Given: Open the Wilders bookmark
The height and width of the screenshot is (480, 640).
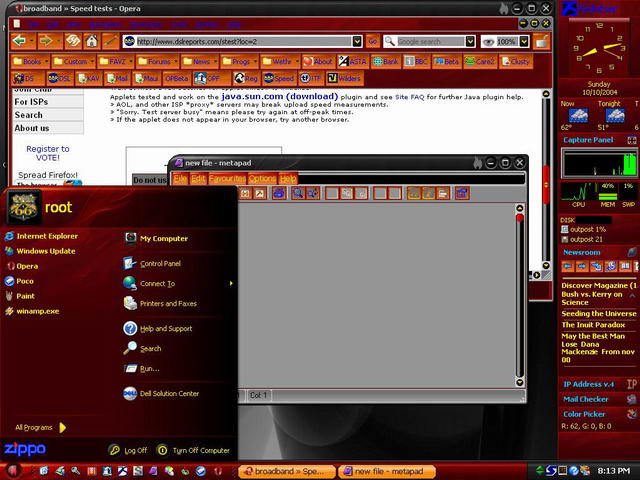Looking at the screenshot, I should [x=344, y=78].
